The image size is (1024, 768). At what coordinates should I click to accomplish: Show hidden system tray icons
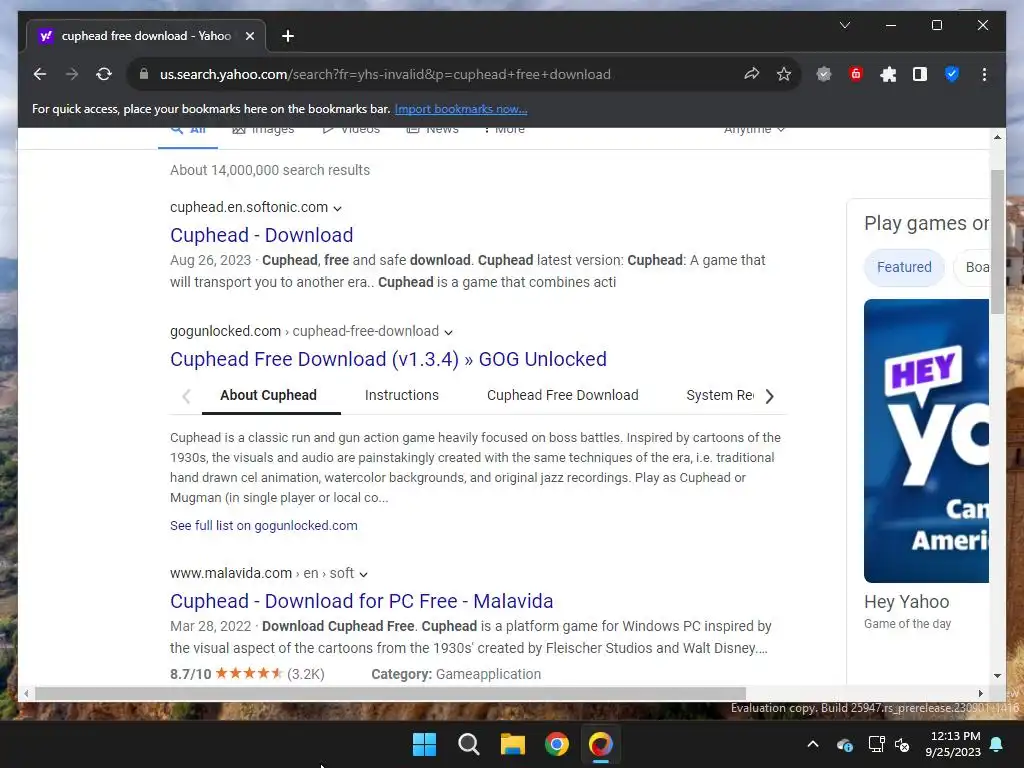click(813, 744)
